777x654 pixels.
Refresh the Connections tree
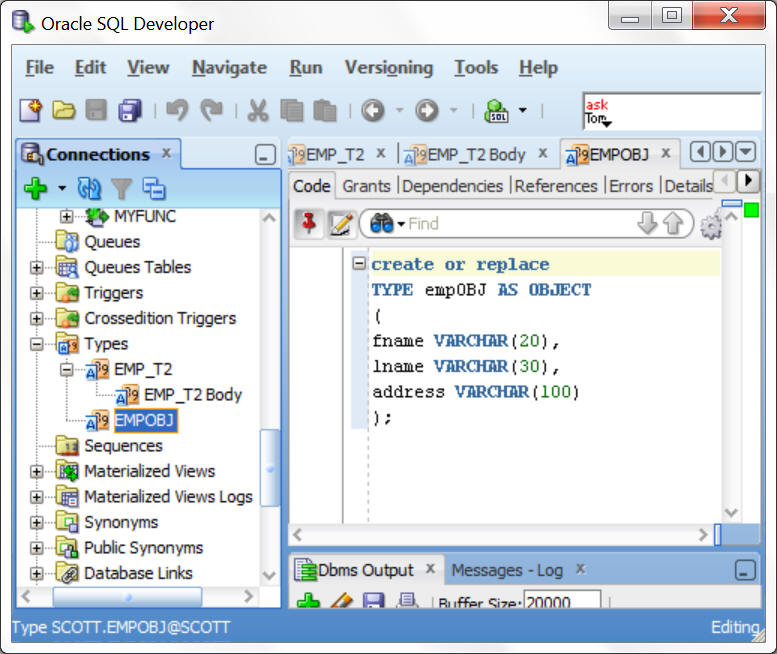(89, 188)
